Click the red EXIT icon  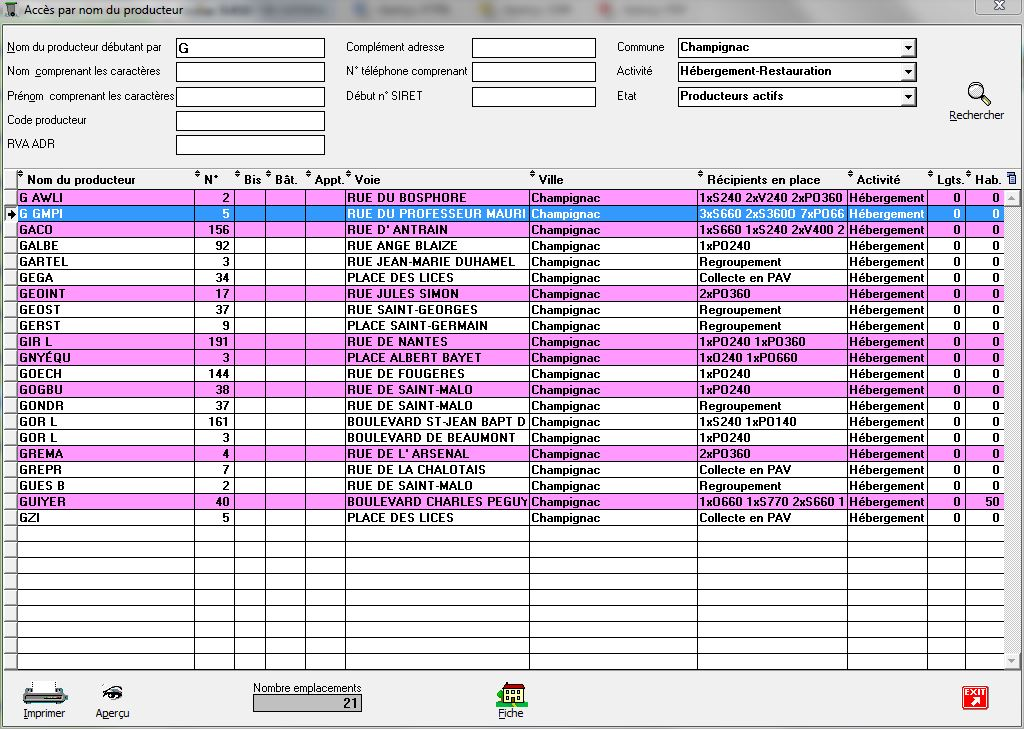(974, 697)
